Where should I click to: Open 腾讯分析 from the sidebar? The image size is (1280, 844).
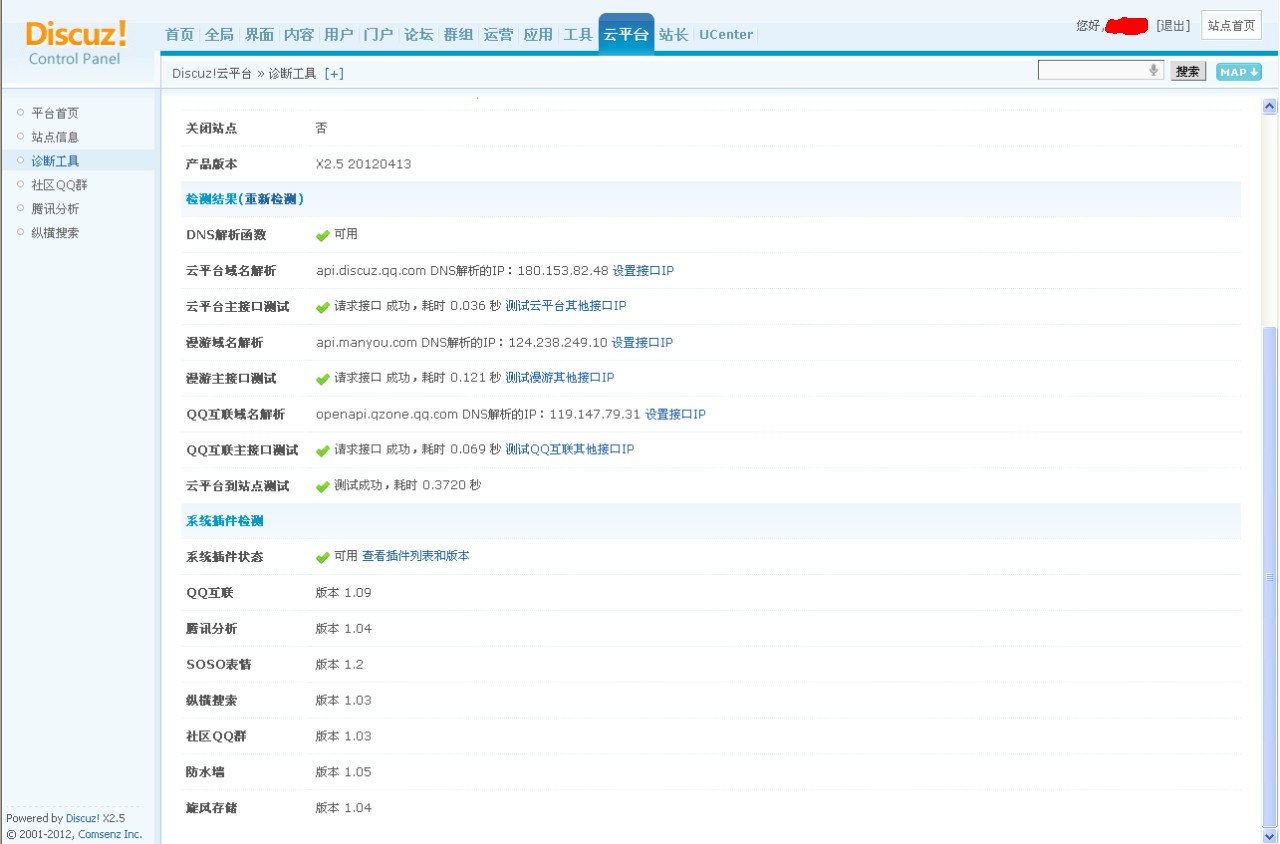[x=55, y=209]
